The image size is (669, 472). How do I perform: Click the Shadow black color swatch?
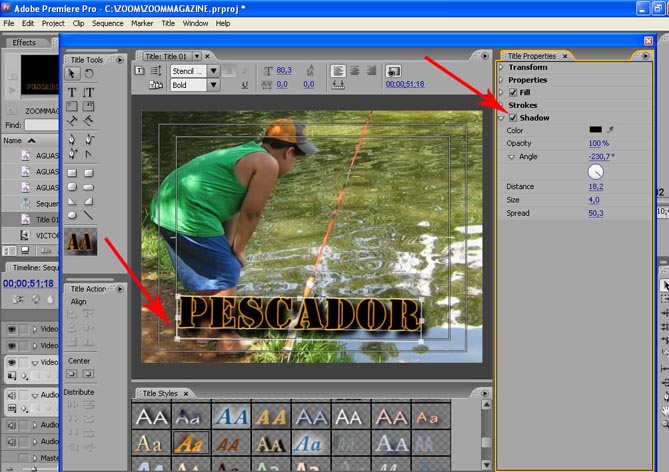coord(595,130)
